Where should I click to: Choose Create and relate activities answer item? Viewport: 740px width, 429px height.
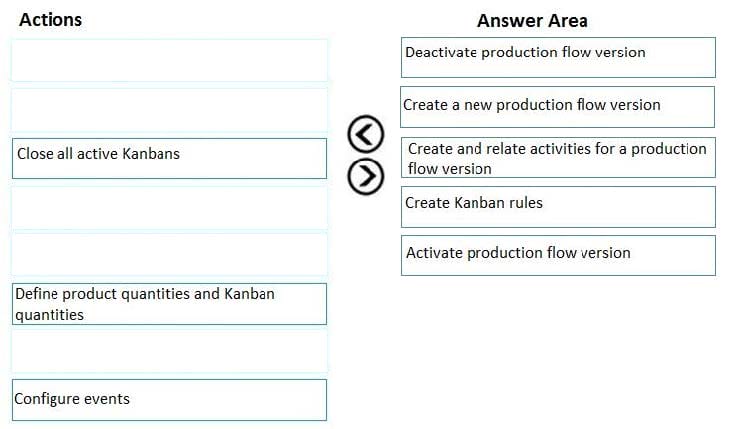pyautogui.click(x=558, y=158)
